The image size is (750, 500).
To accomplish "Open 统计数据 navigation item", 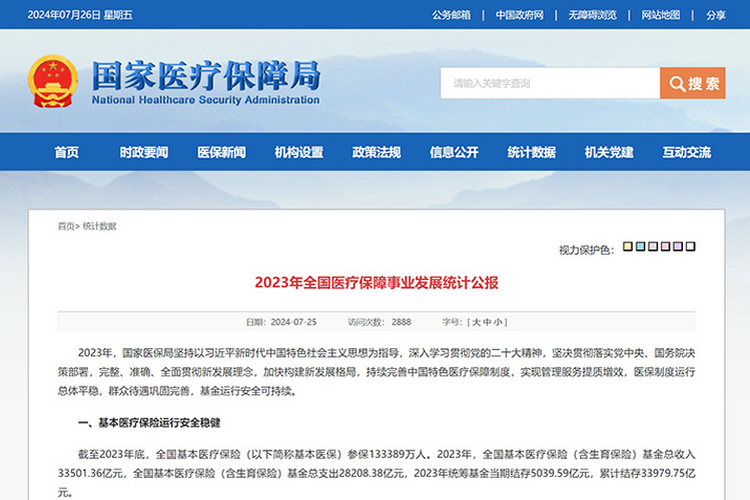I will click(x=531, y=152).
